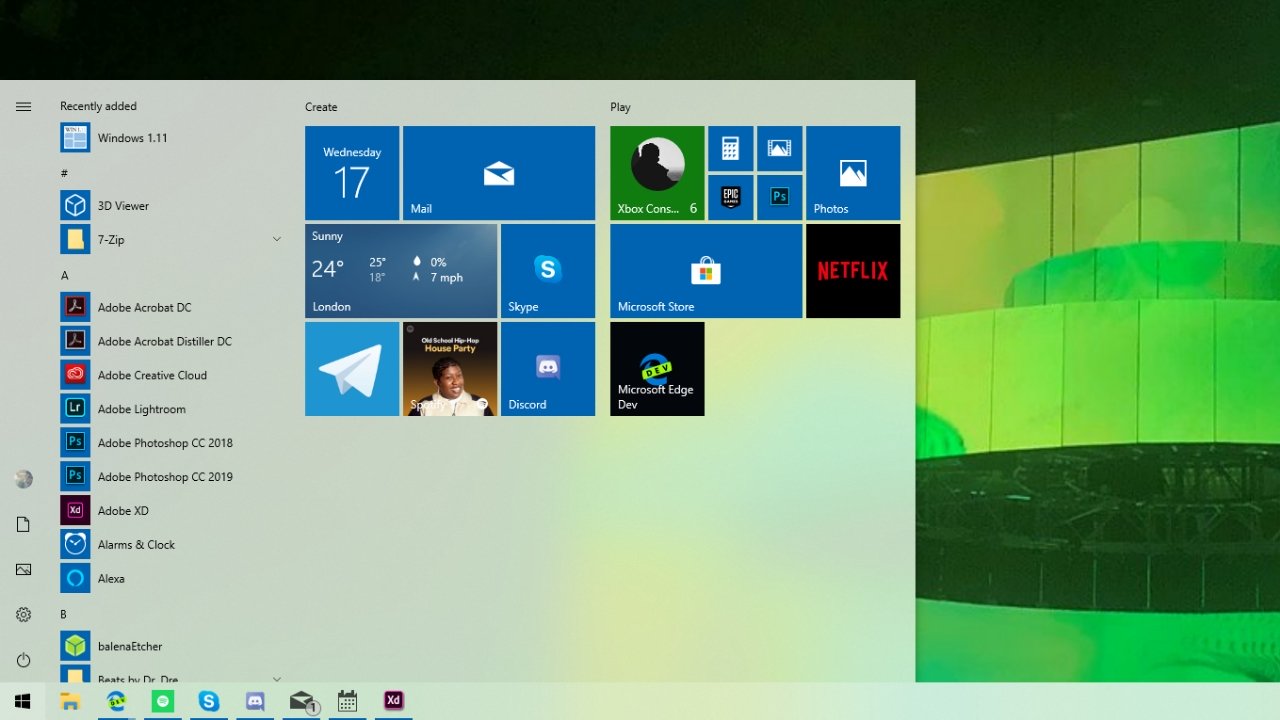Expand the 7-Zip folder
The image size is (1280, 720).
170,240
